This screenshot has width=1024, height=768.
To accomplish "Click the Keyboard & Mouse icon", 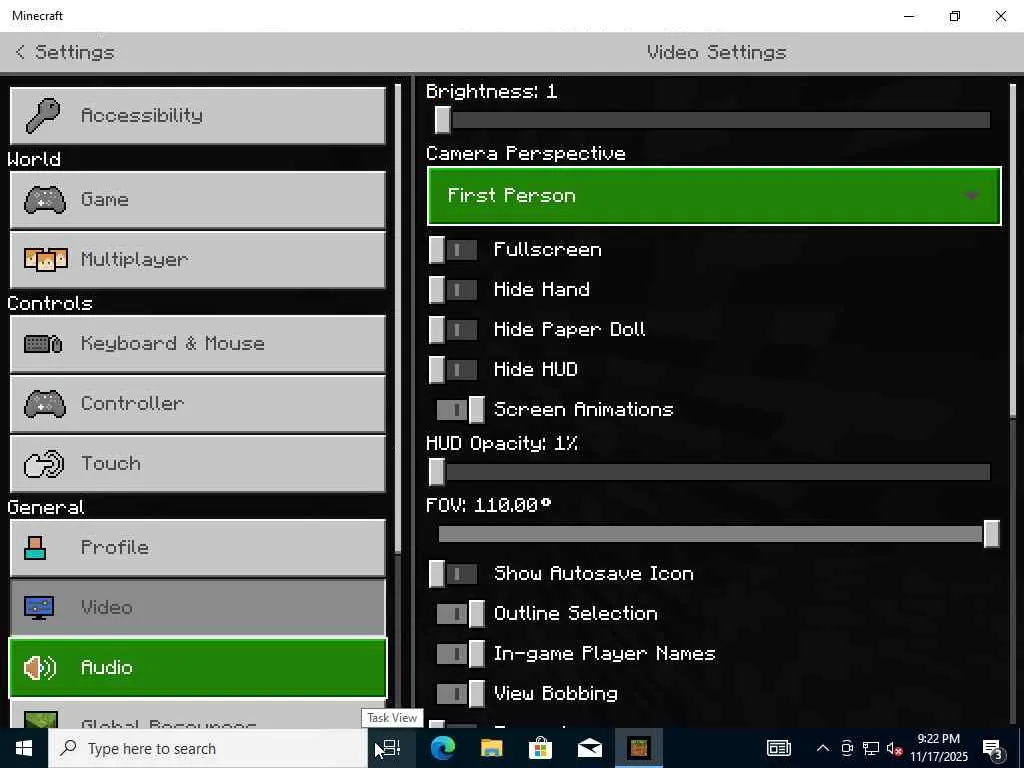I will coord(43,344).
